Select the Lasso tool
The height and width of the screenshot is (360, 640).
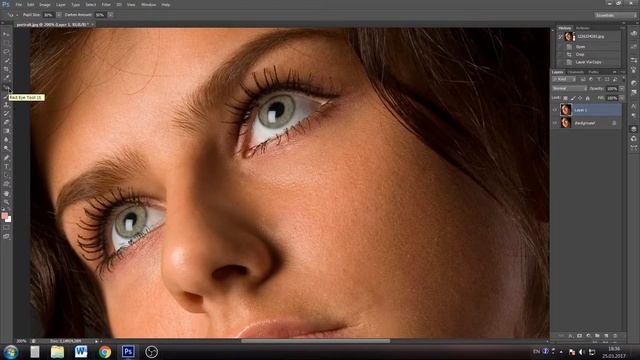6,52
